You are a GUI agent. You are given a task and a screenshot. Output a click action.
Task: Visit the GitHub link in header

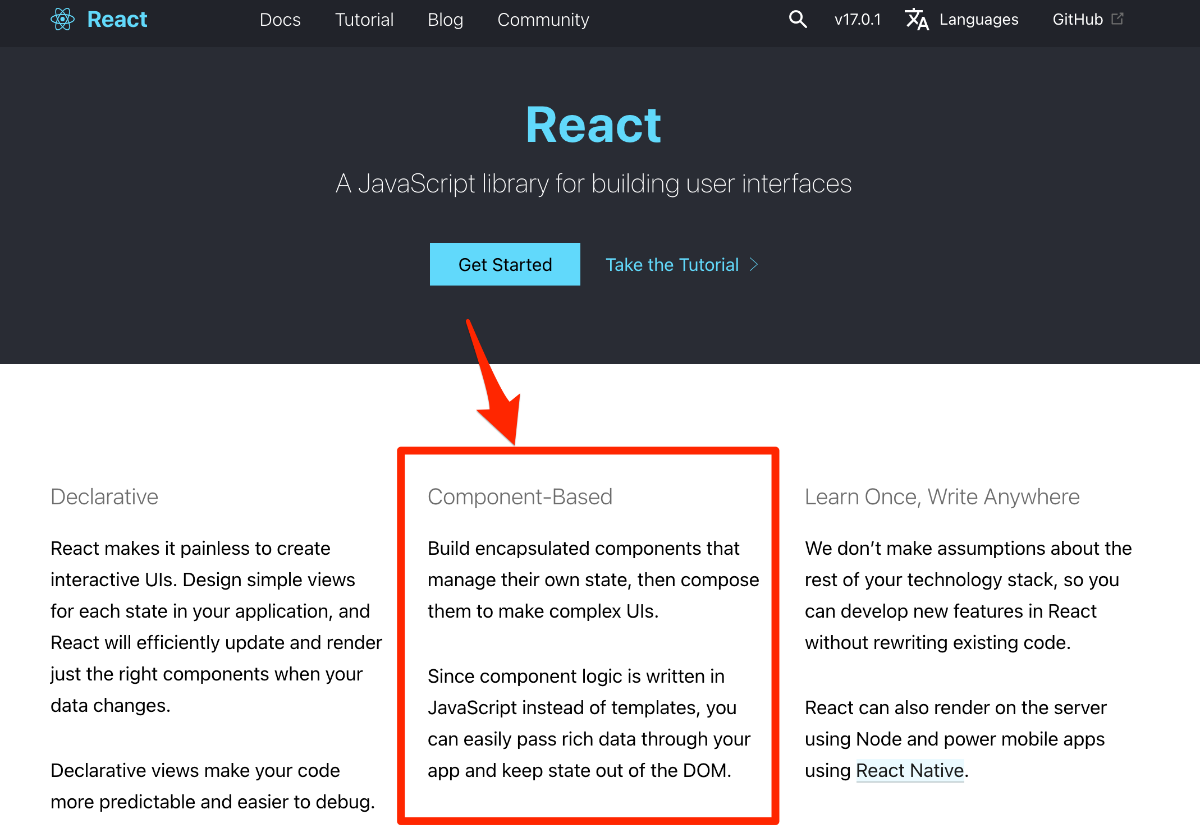point(1078,20)
